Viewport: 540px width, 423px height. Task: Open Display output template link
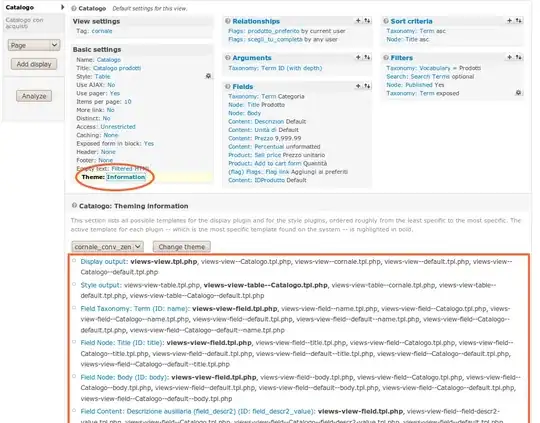(x=104, y=261)
